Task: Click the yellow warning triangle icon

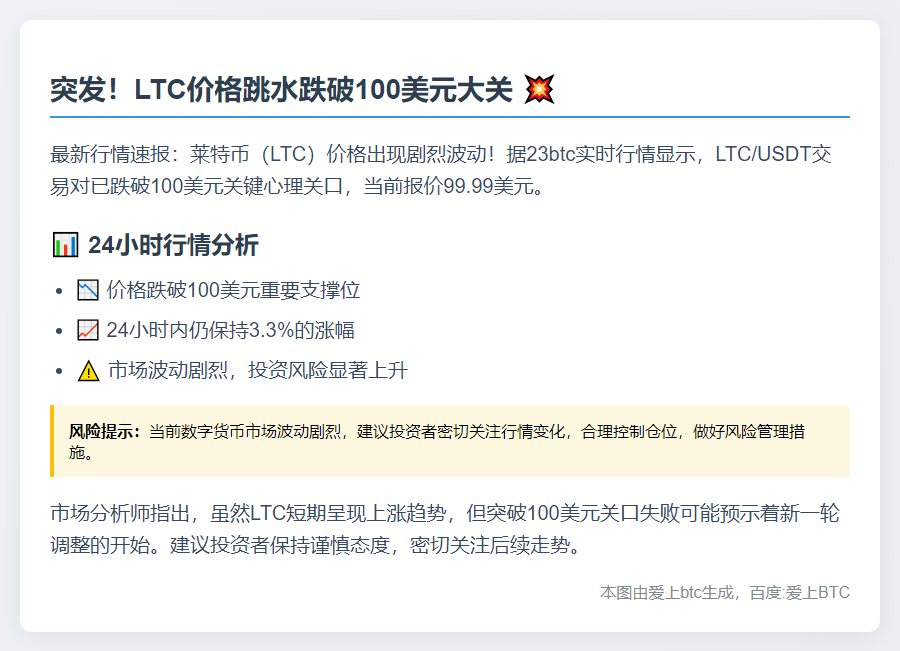Action: coord(88,371)
